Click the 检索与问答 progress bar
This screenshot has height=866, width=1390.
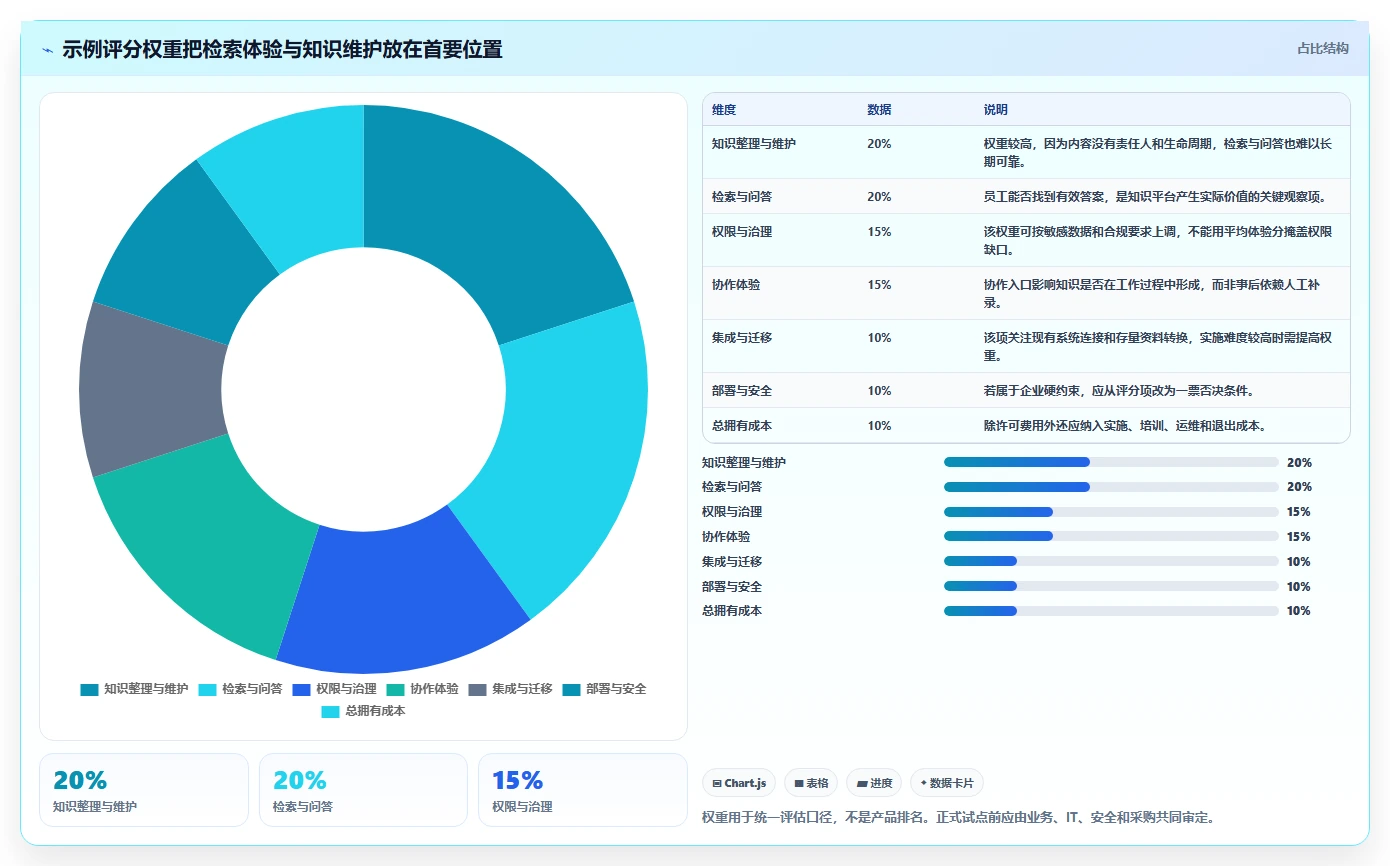[x=1111, y=487]
